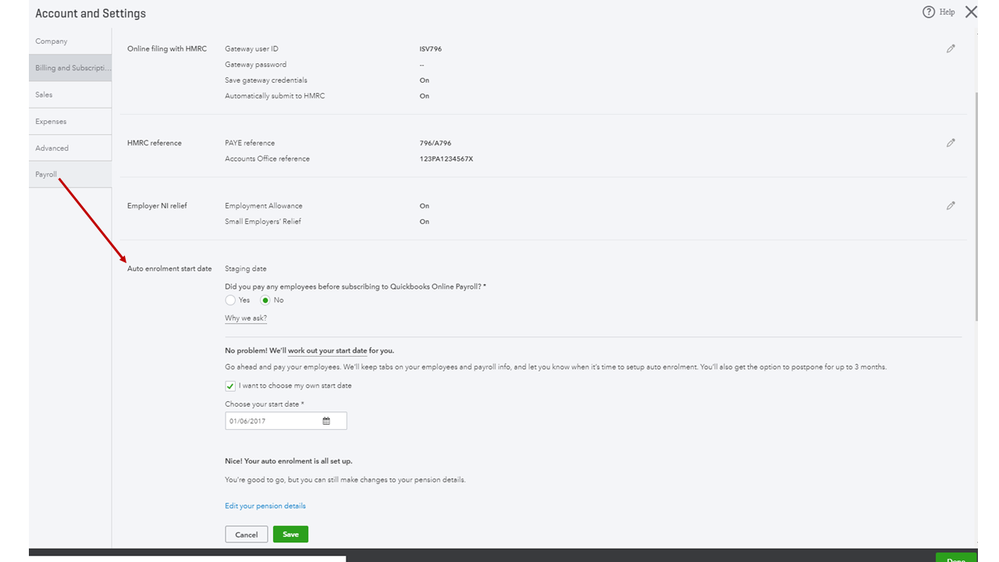
Task: Open the Edit your pension details link
Action: tap(265, 506)
